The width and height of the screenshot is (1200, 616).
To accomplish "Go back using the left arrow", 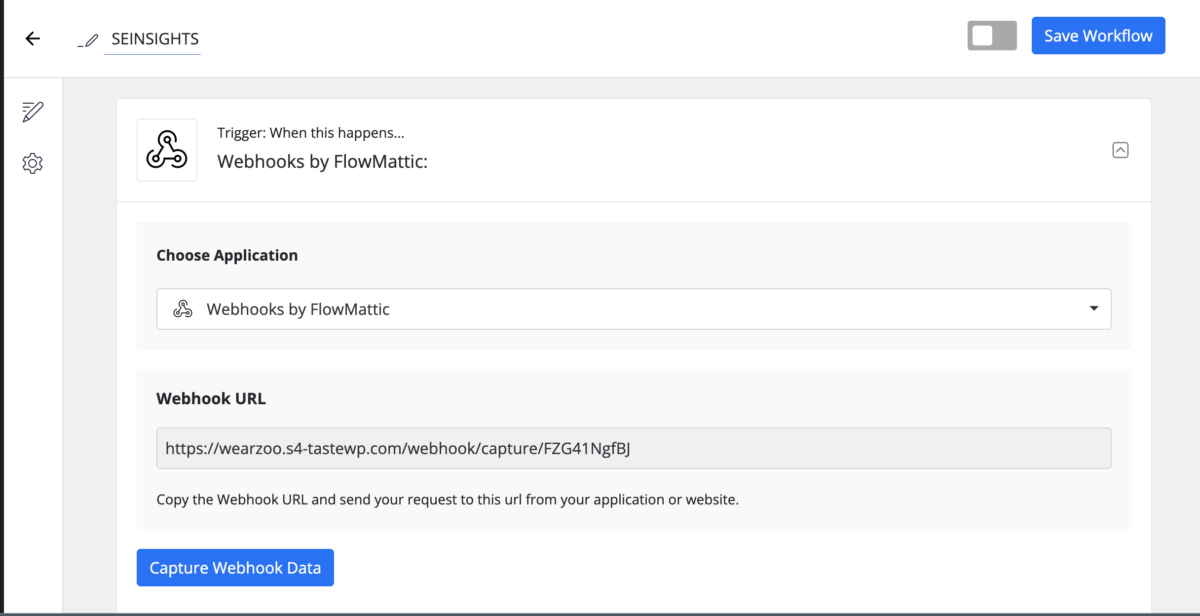I will click(33, 39).
